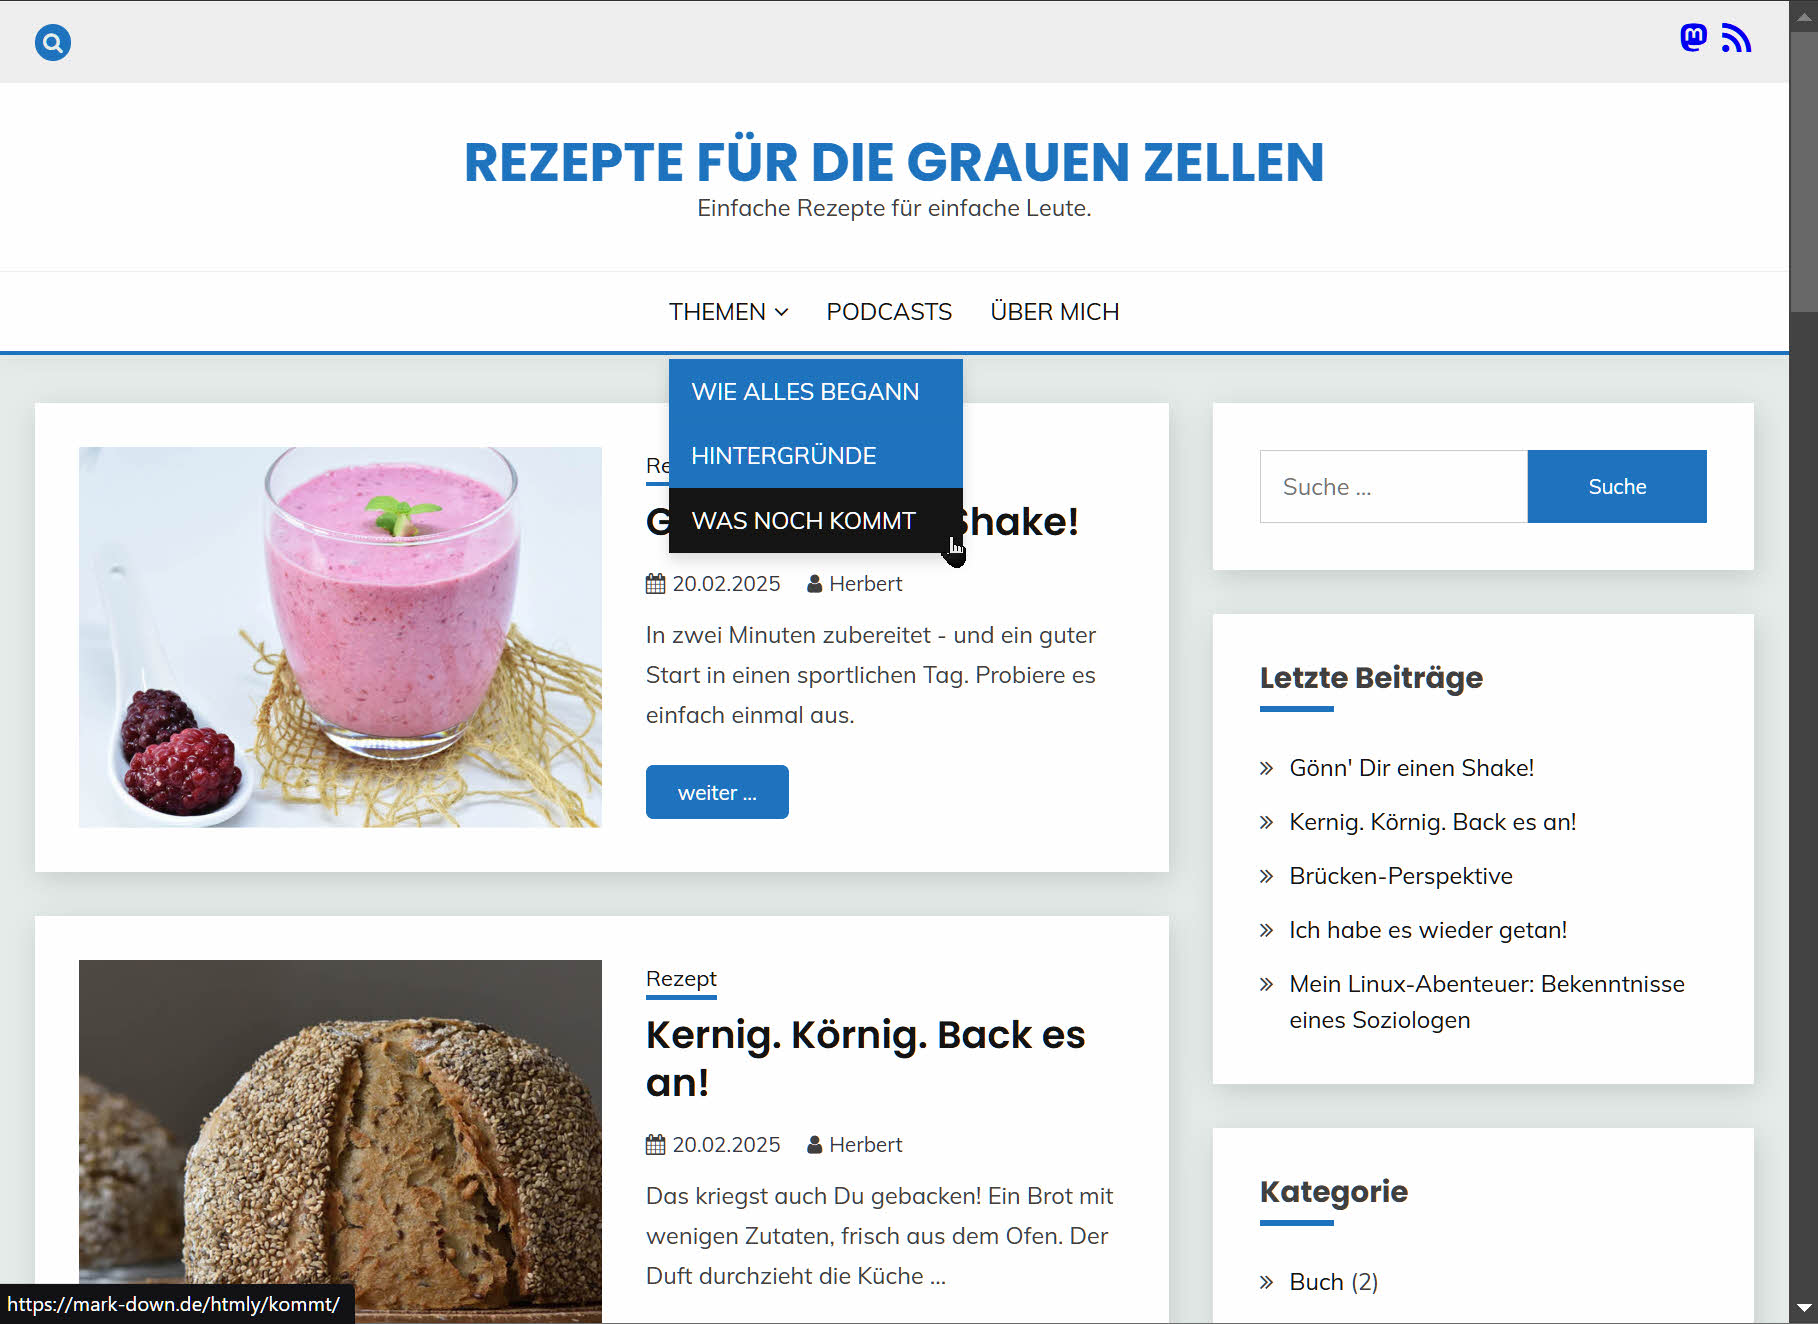Image resolution: width=1818 pixels, height=1324 pixels.
Task: Expand the THEMEN dropdown menu
Action: point(729,312)
